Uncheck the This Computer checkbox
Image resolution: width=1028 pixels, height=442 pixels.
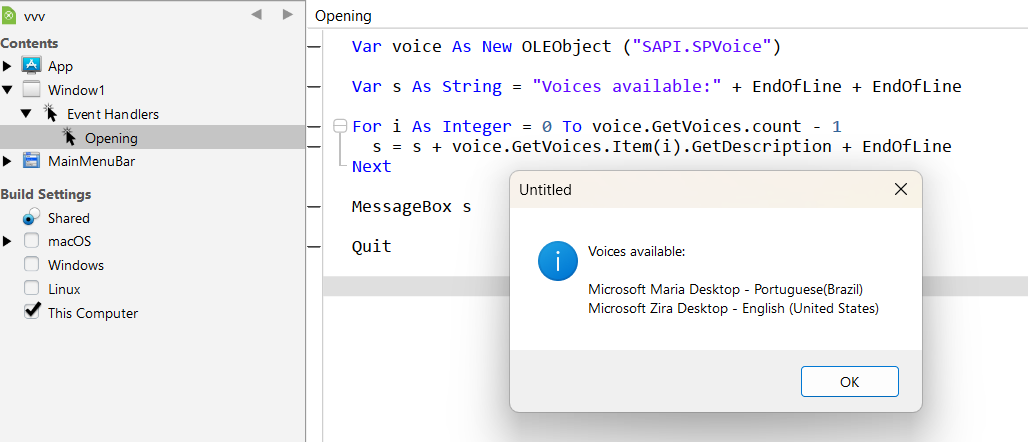click(x=31, y=311)
